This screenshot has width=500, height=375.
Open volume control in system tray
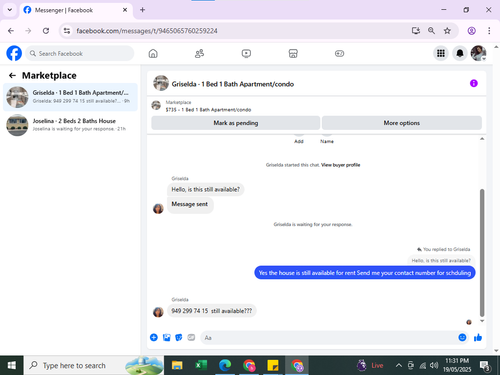point(434,366)
